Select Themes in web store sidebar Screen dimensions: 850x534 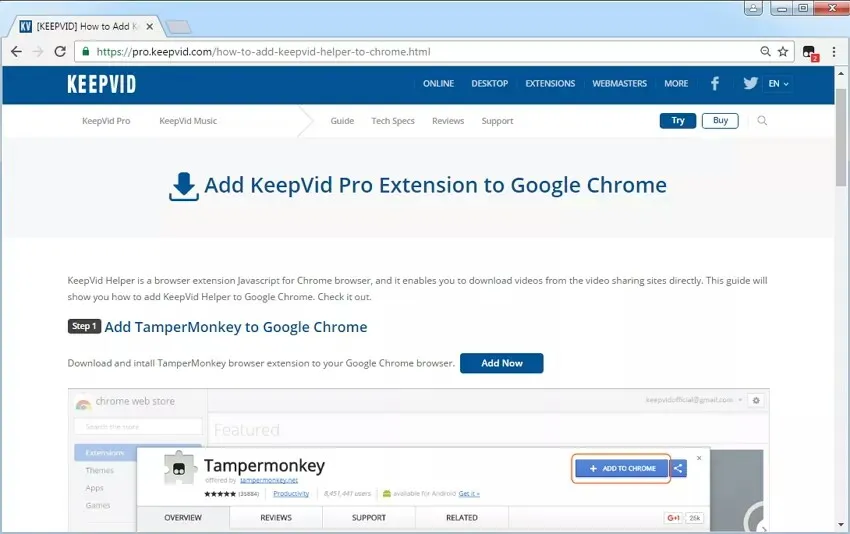coord(100,471)
